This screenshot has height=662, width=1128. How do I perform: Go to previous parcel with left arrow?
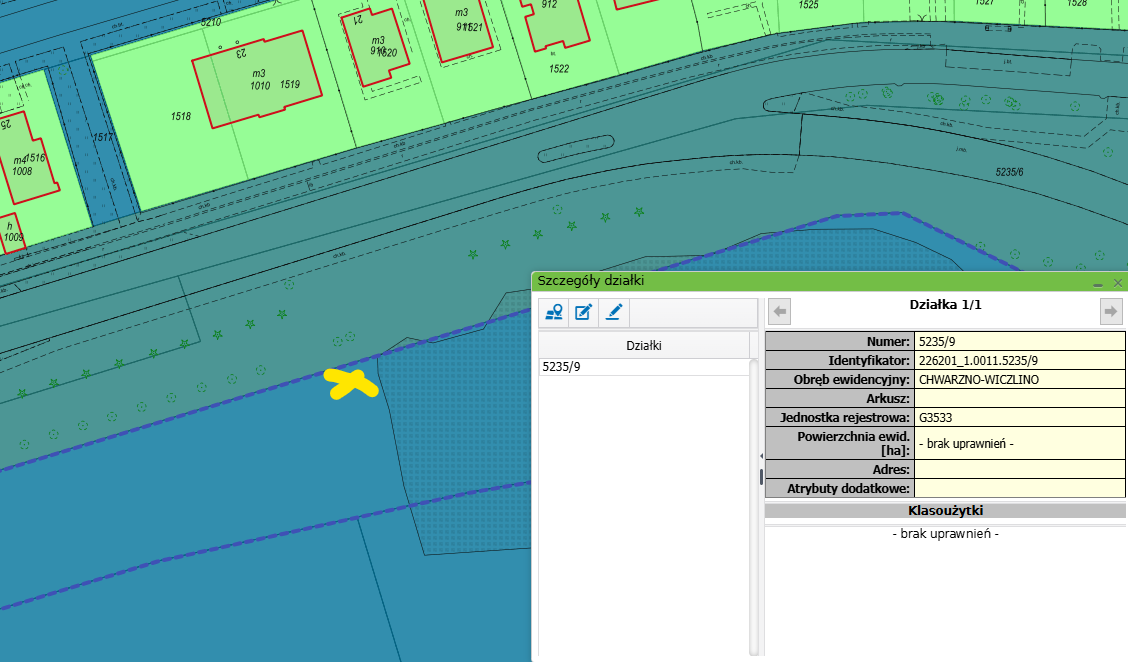click(780, 312)
